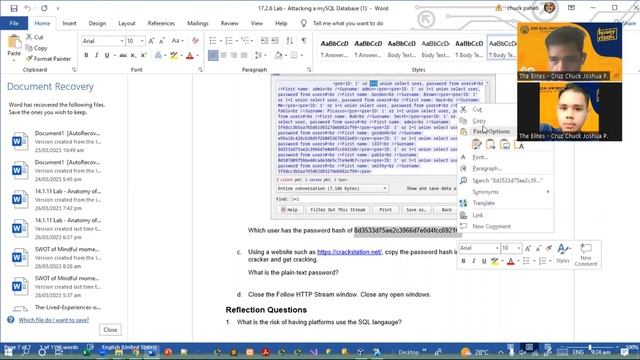Switch to the References tab
This screenshot has width=640, height=360.
(161, 23)
